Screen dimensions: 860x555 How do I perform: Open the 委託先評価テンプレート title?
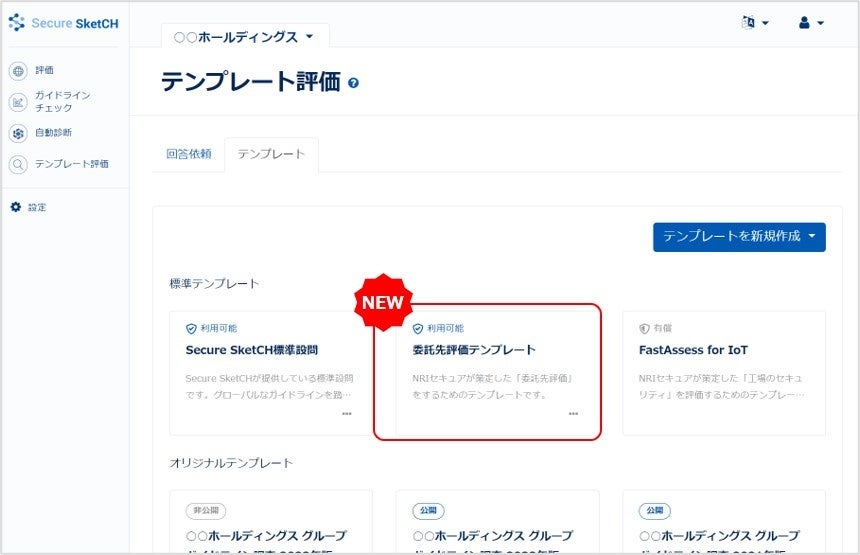click(473, 350)
